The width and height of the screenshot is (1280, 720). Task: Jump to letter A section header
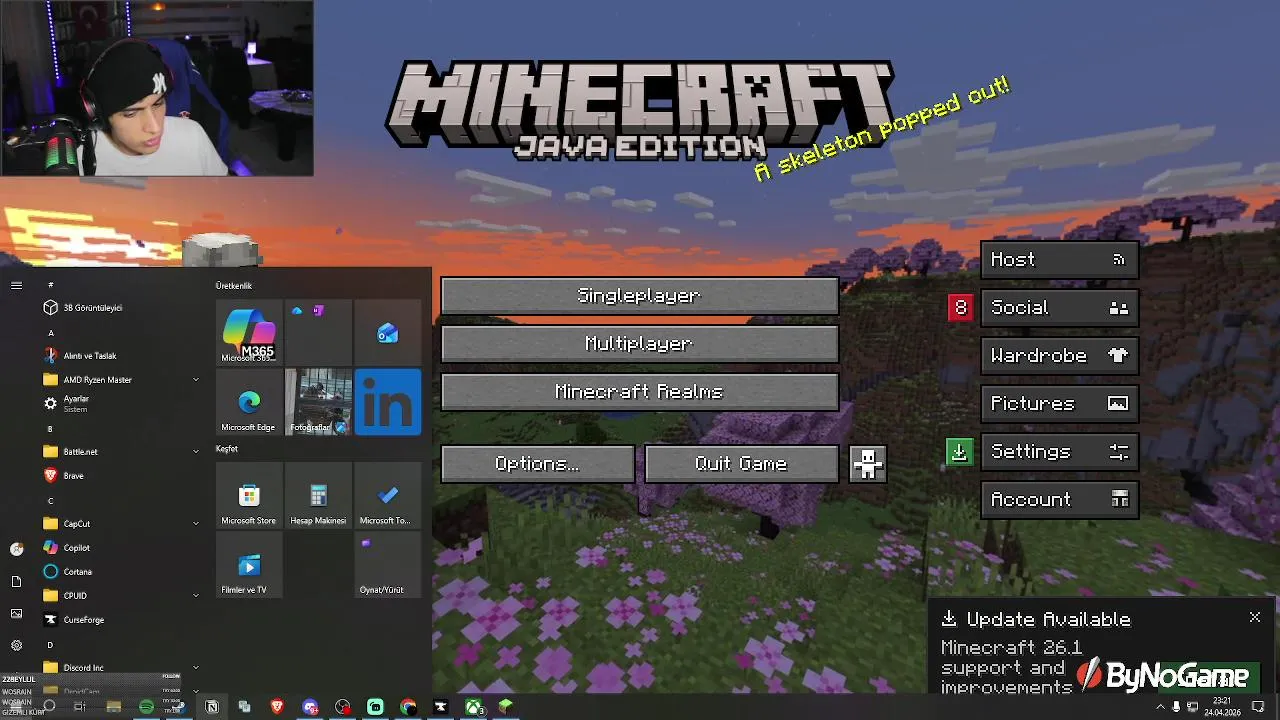pyautogui.click(x=51, y=333)
